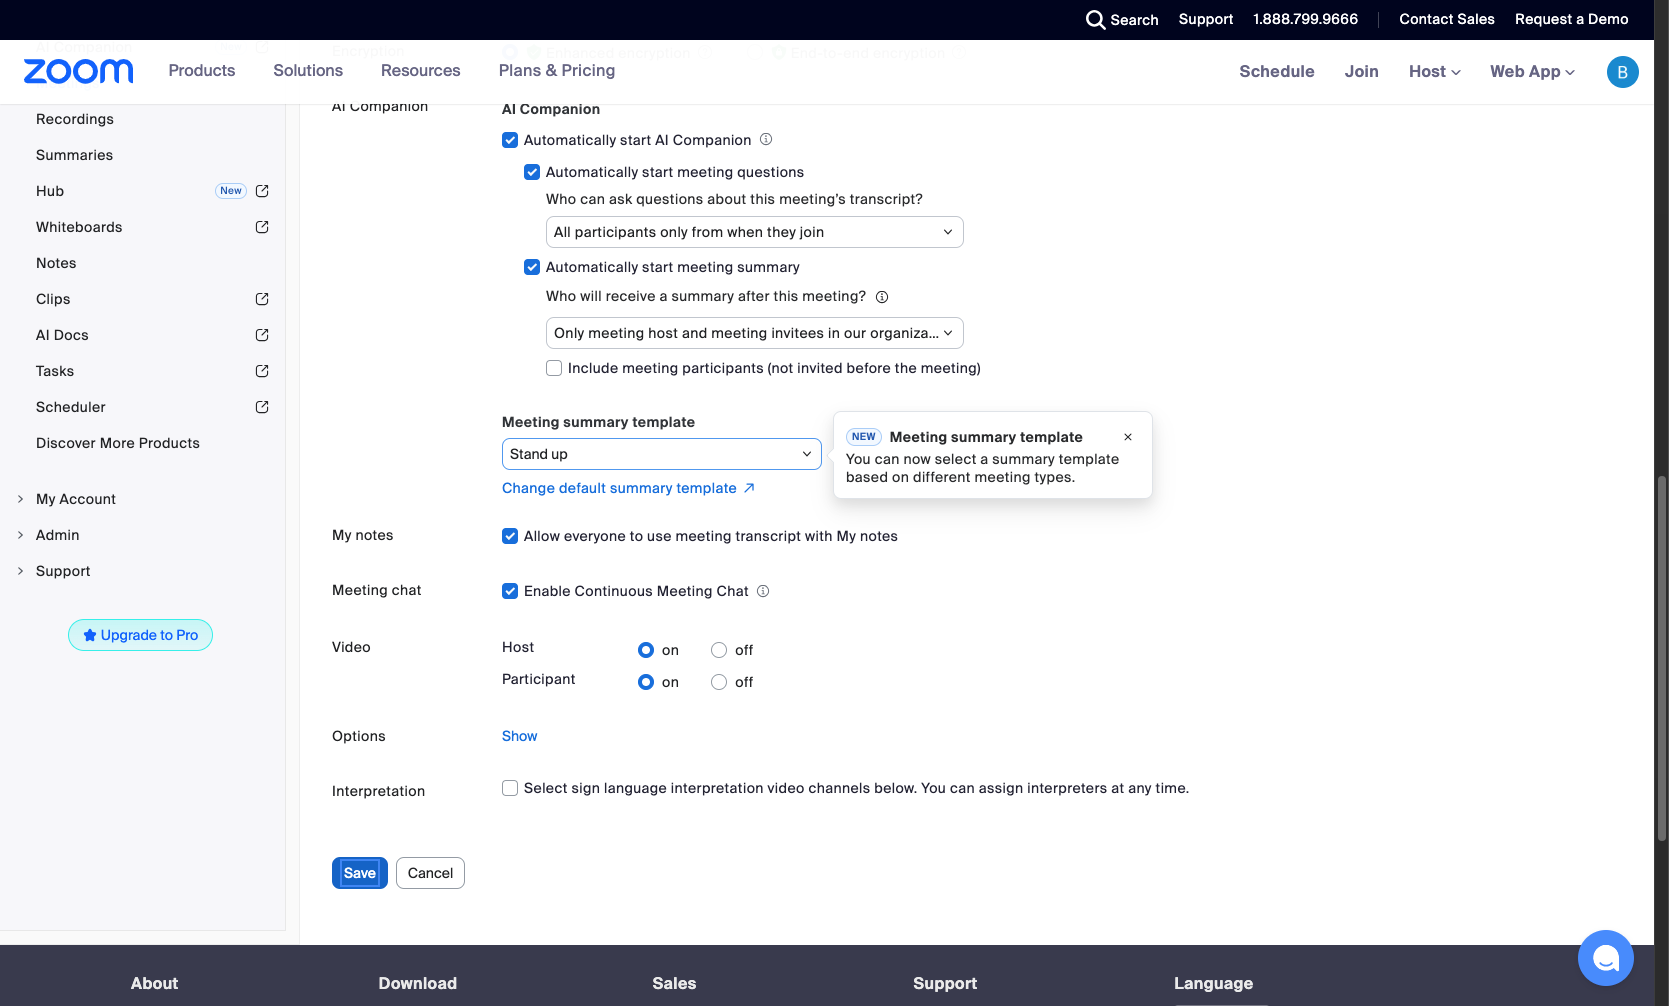Open Meeting summary template Stand up dropdown

pos(662,454)
